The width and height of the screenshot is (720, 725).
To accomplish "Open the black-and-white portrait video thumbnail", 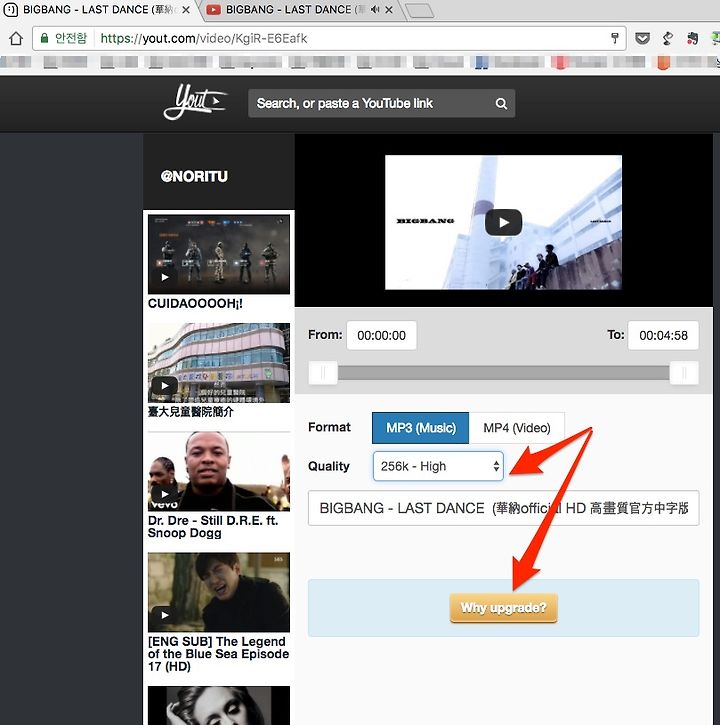I will [x=219, y=706].
